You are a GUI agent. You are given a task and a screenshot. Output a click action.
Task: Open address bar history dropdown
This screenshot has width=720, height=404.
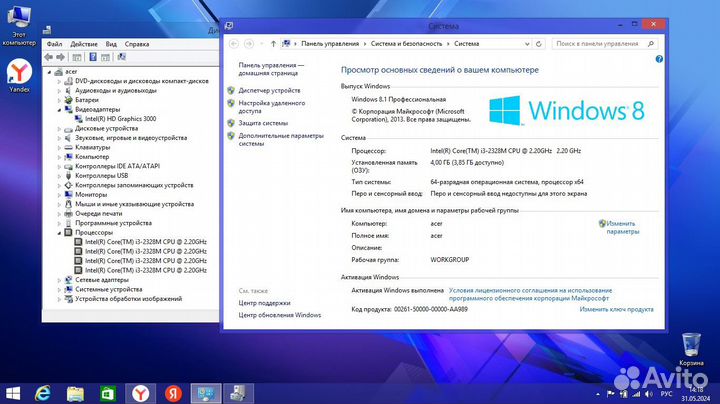(527, 44)
